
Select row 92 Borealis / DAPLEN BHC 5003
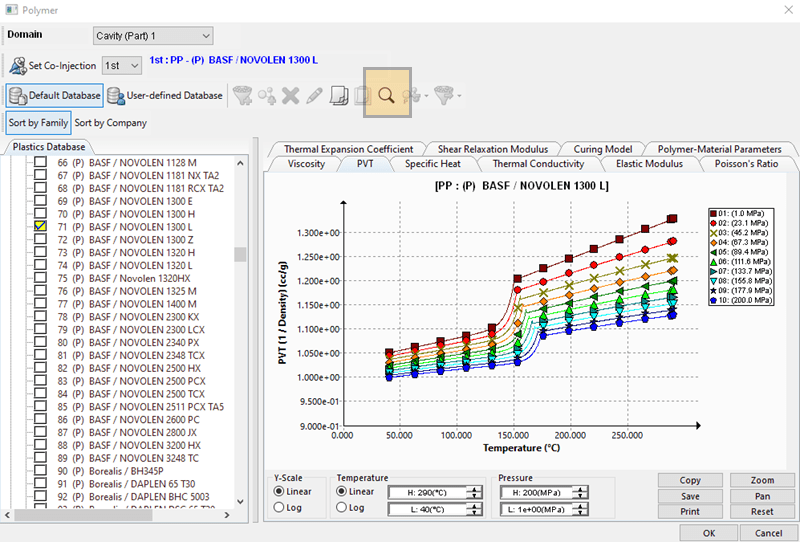tap(133, 497)
